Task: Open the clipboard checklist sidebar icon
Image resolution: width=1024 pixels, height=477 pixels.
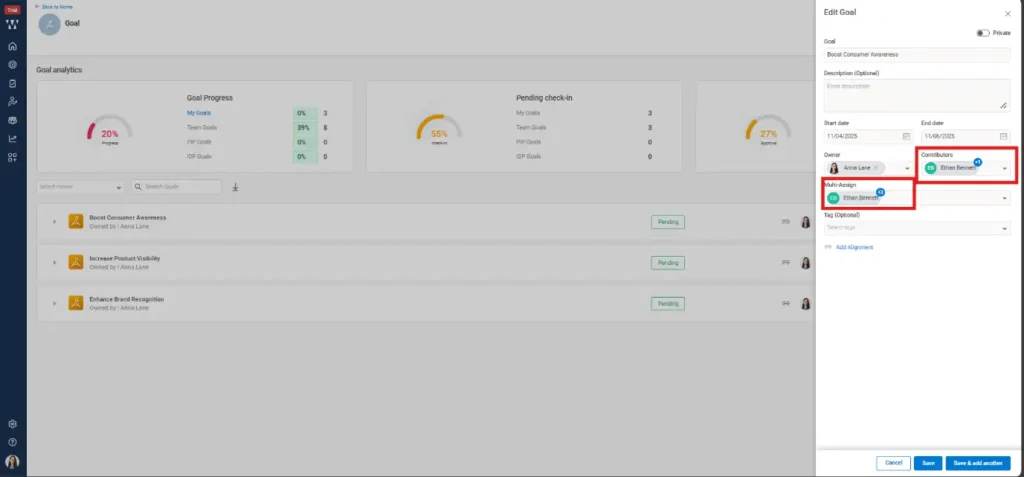Action: point(12,84)
